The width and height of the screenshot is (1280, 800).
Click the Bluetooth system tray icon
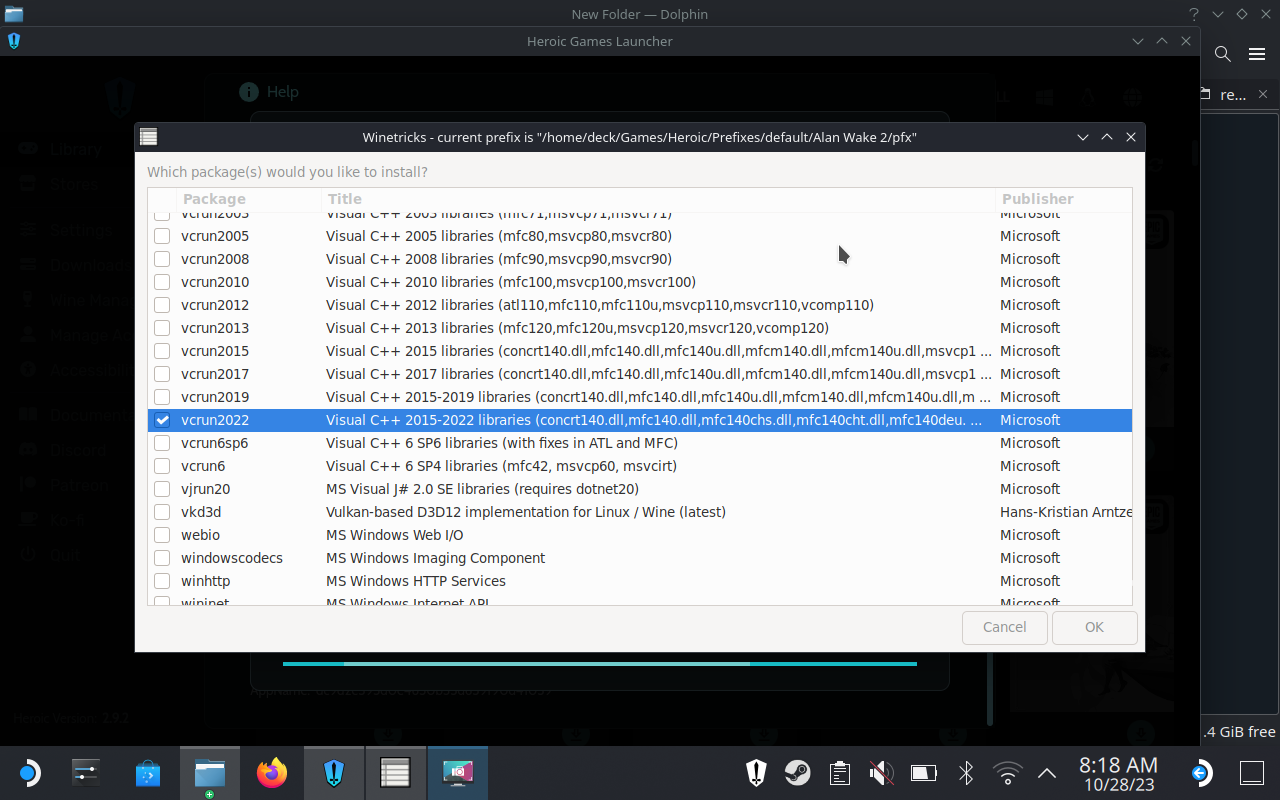[964, 772]
